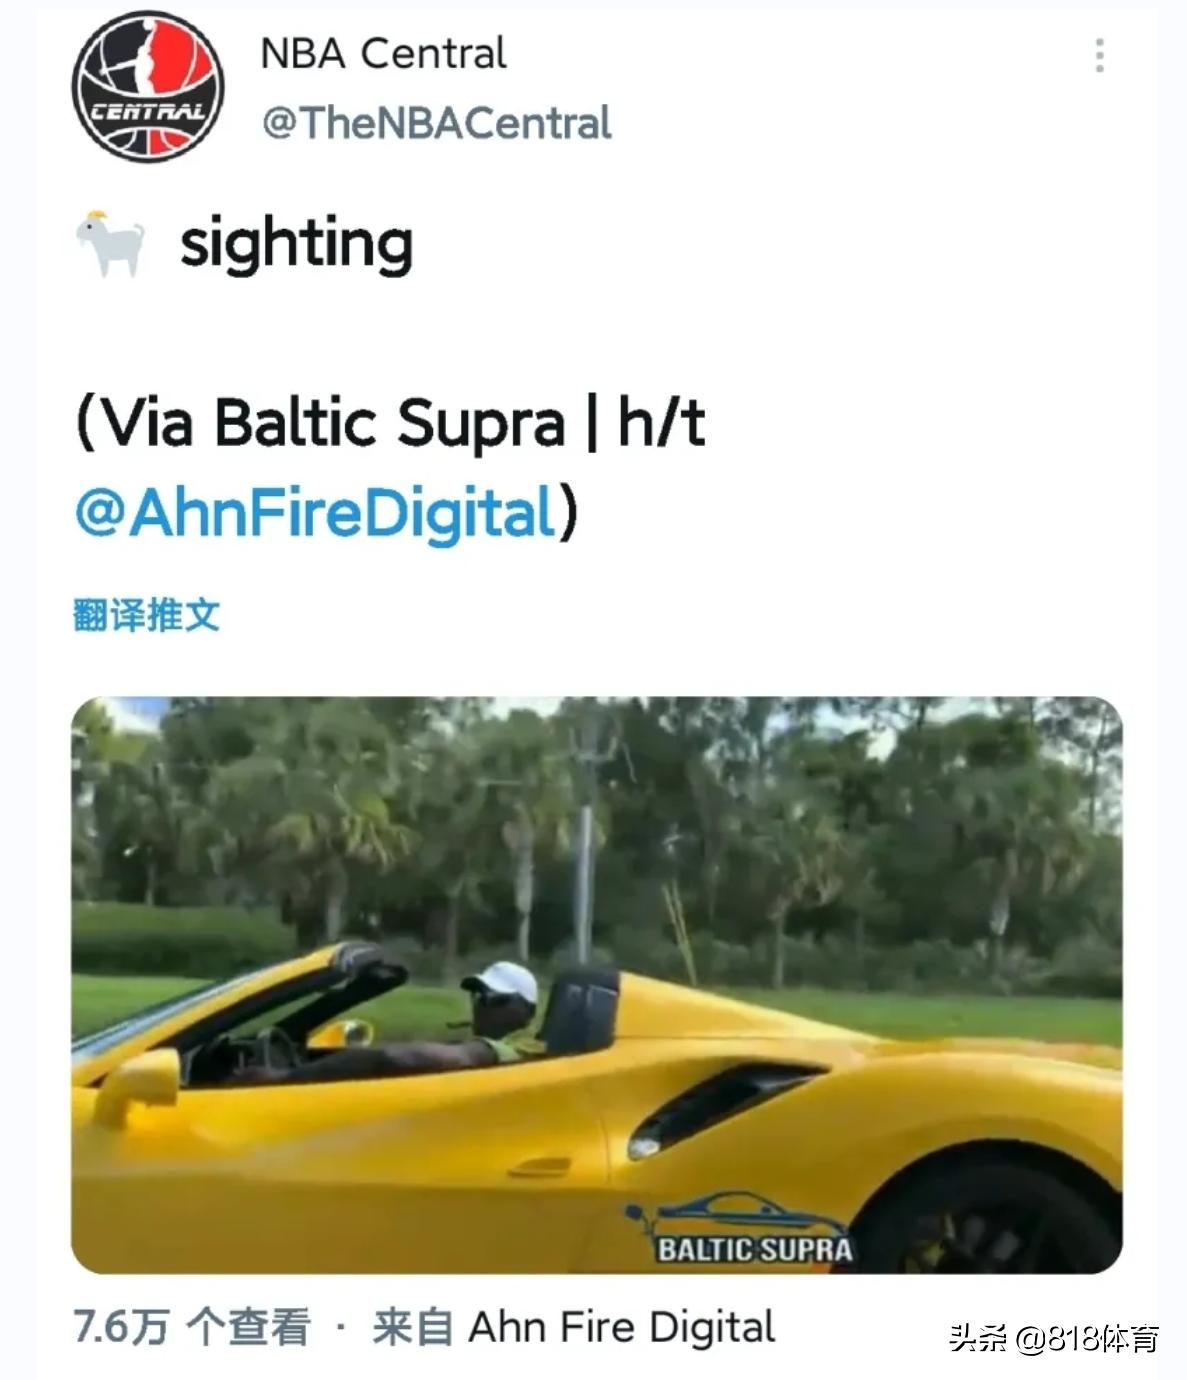Open the 来自 Ahn Fire Digital source

(x=574, y=1328)
